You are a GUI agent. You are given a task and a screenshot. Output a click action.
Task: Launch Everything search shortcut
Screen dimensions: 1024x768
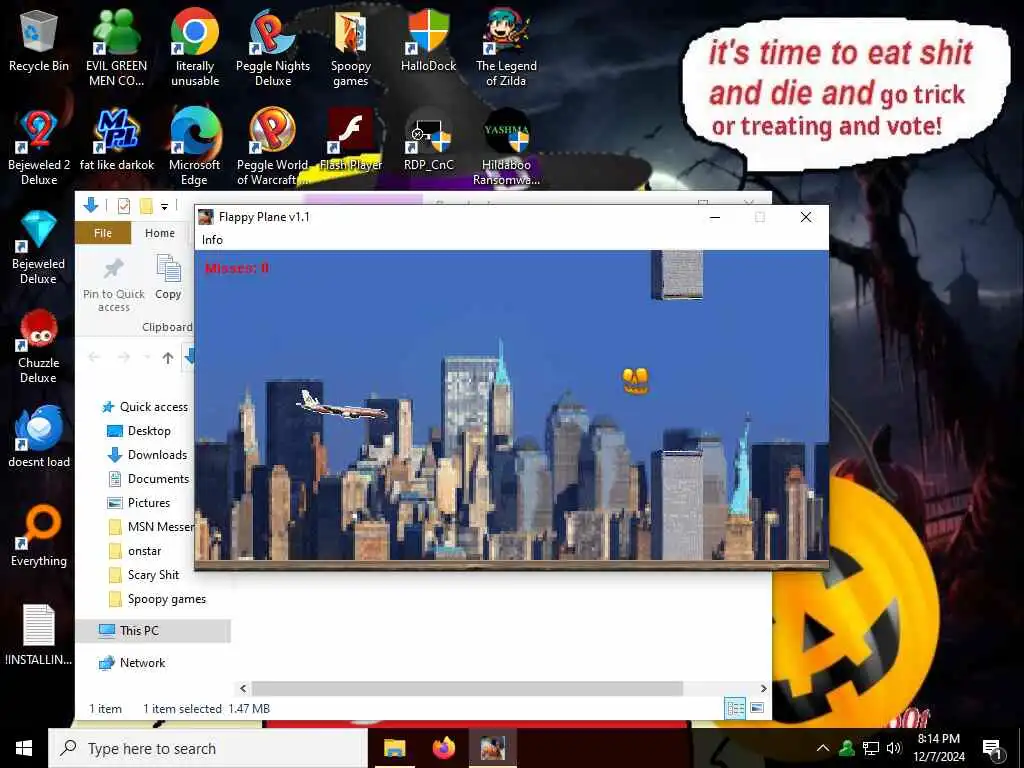pyautogui.click(x=39, y=536)
